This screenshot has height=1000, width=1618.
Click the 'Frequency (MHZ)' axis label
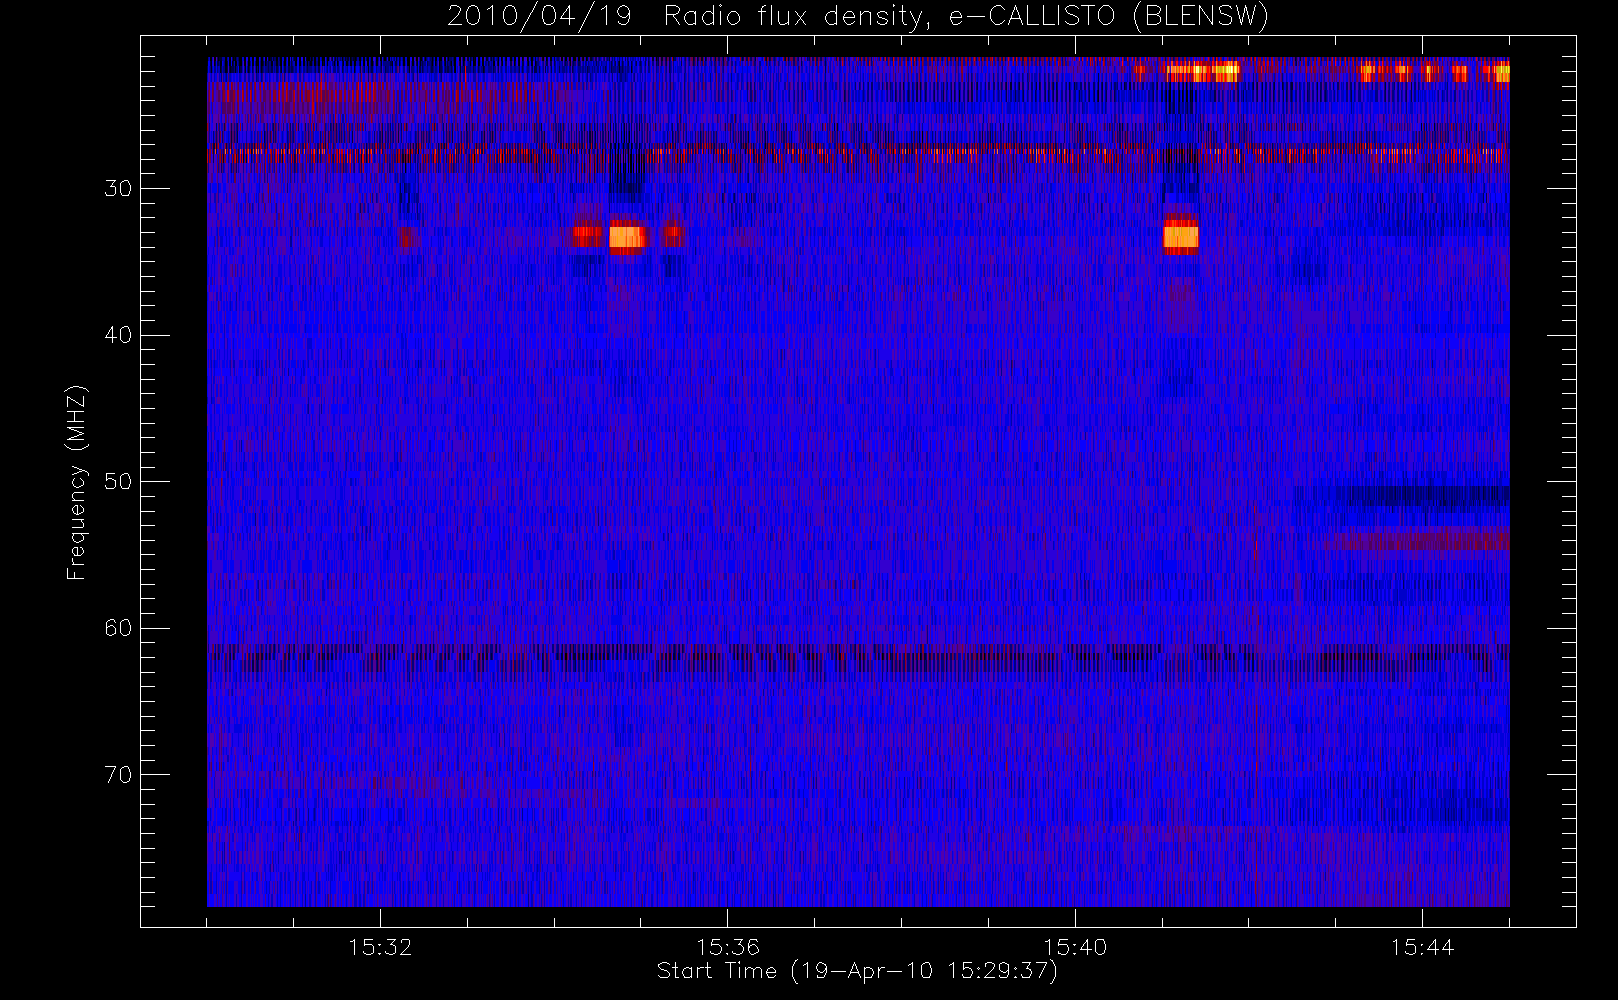click(x=76, y=482)
